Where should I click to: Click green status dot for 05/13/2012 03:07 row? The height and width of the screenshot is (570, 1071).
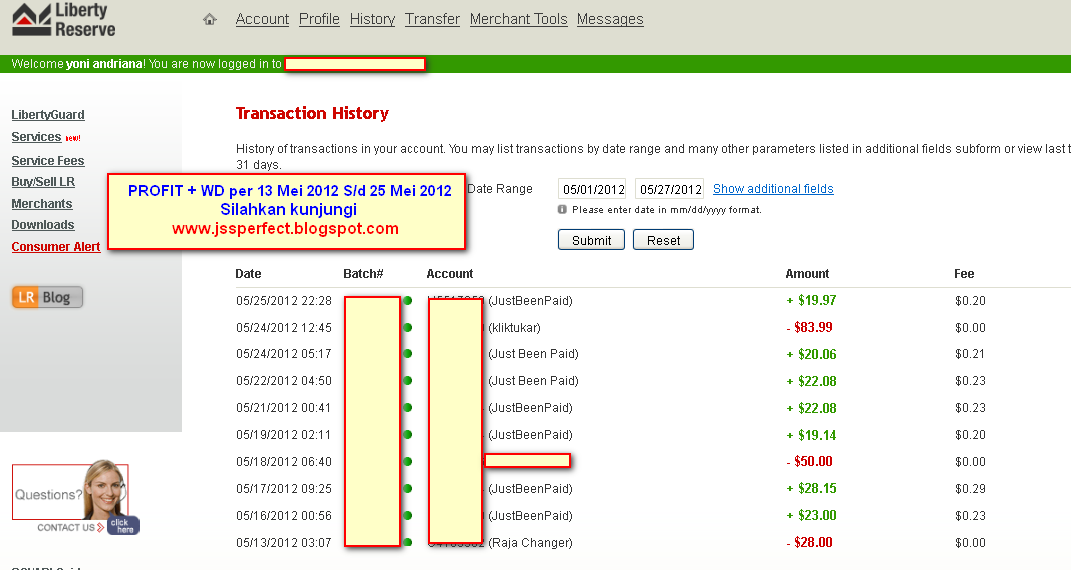click(x=408, y=543)
